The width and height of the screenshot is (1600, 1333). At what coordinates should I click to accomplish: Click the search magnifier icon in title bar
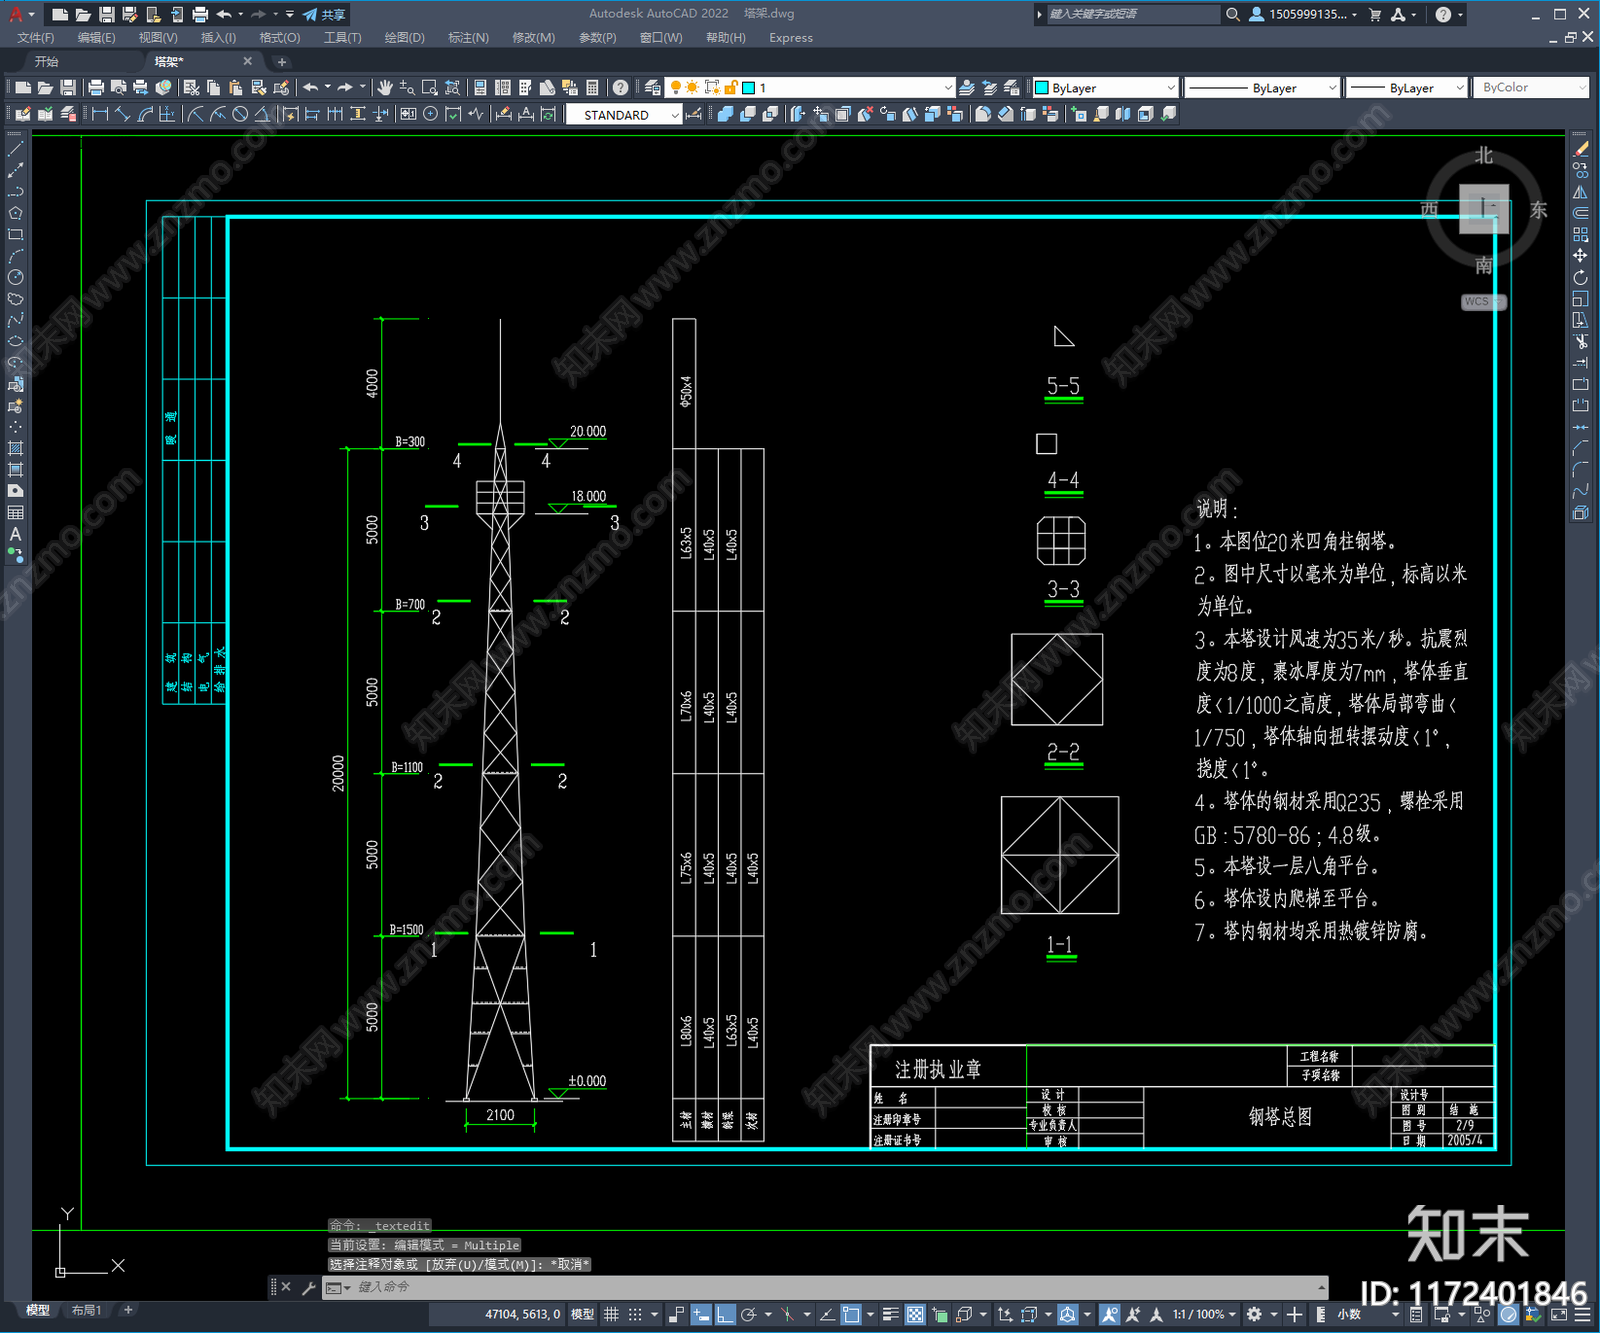[x=1233, y=14]
